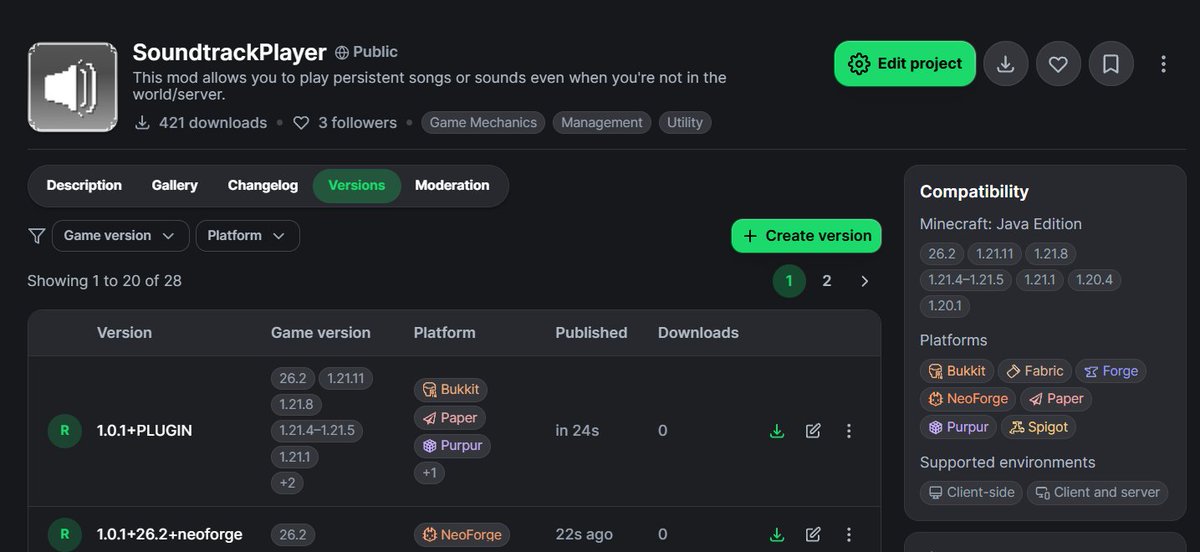The height and width of the screenshot is (552, 1200).
Task: Click the Bukkit tag in Compatibility platforms
Action: tap(957, 371)
